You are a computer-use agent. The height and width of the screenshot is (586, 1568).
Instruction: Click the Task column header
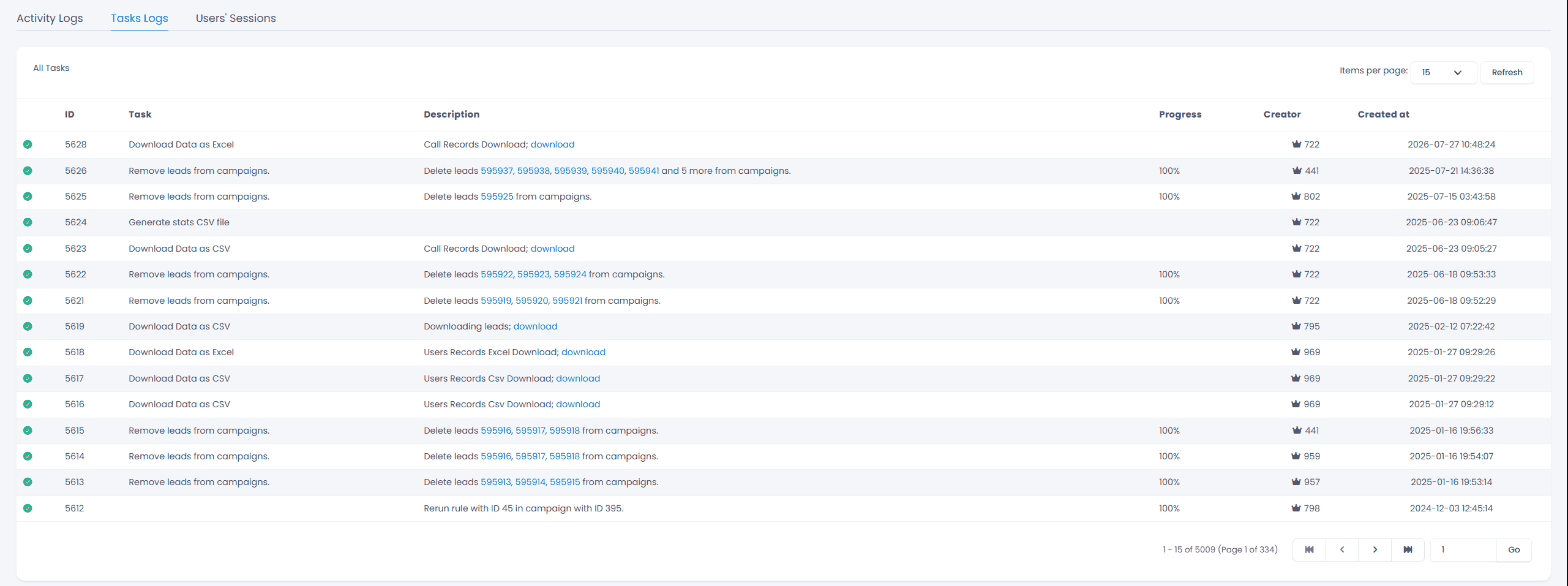(x=140, y=115)
